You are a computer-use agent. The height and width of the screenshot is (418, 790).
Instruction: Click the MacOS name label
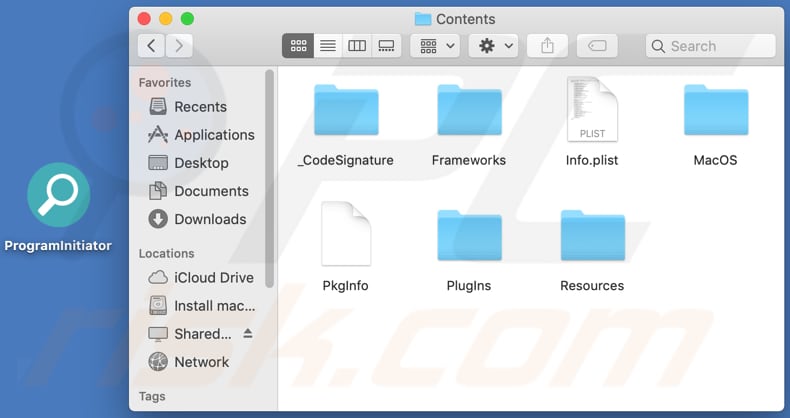click(715, 161)
